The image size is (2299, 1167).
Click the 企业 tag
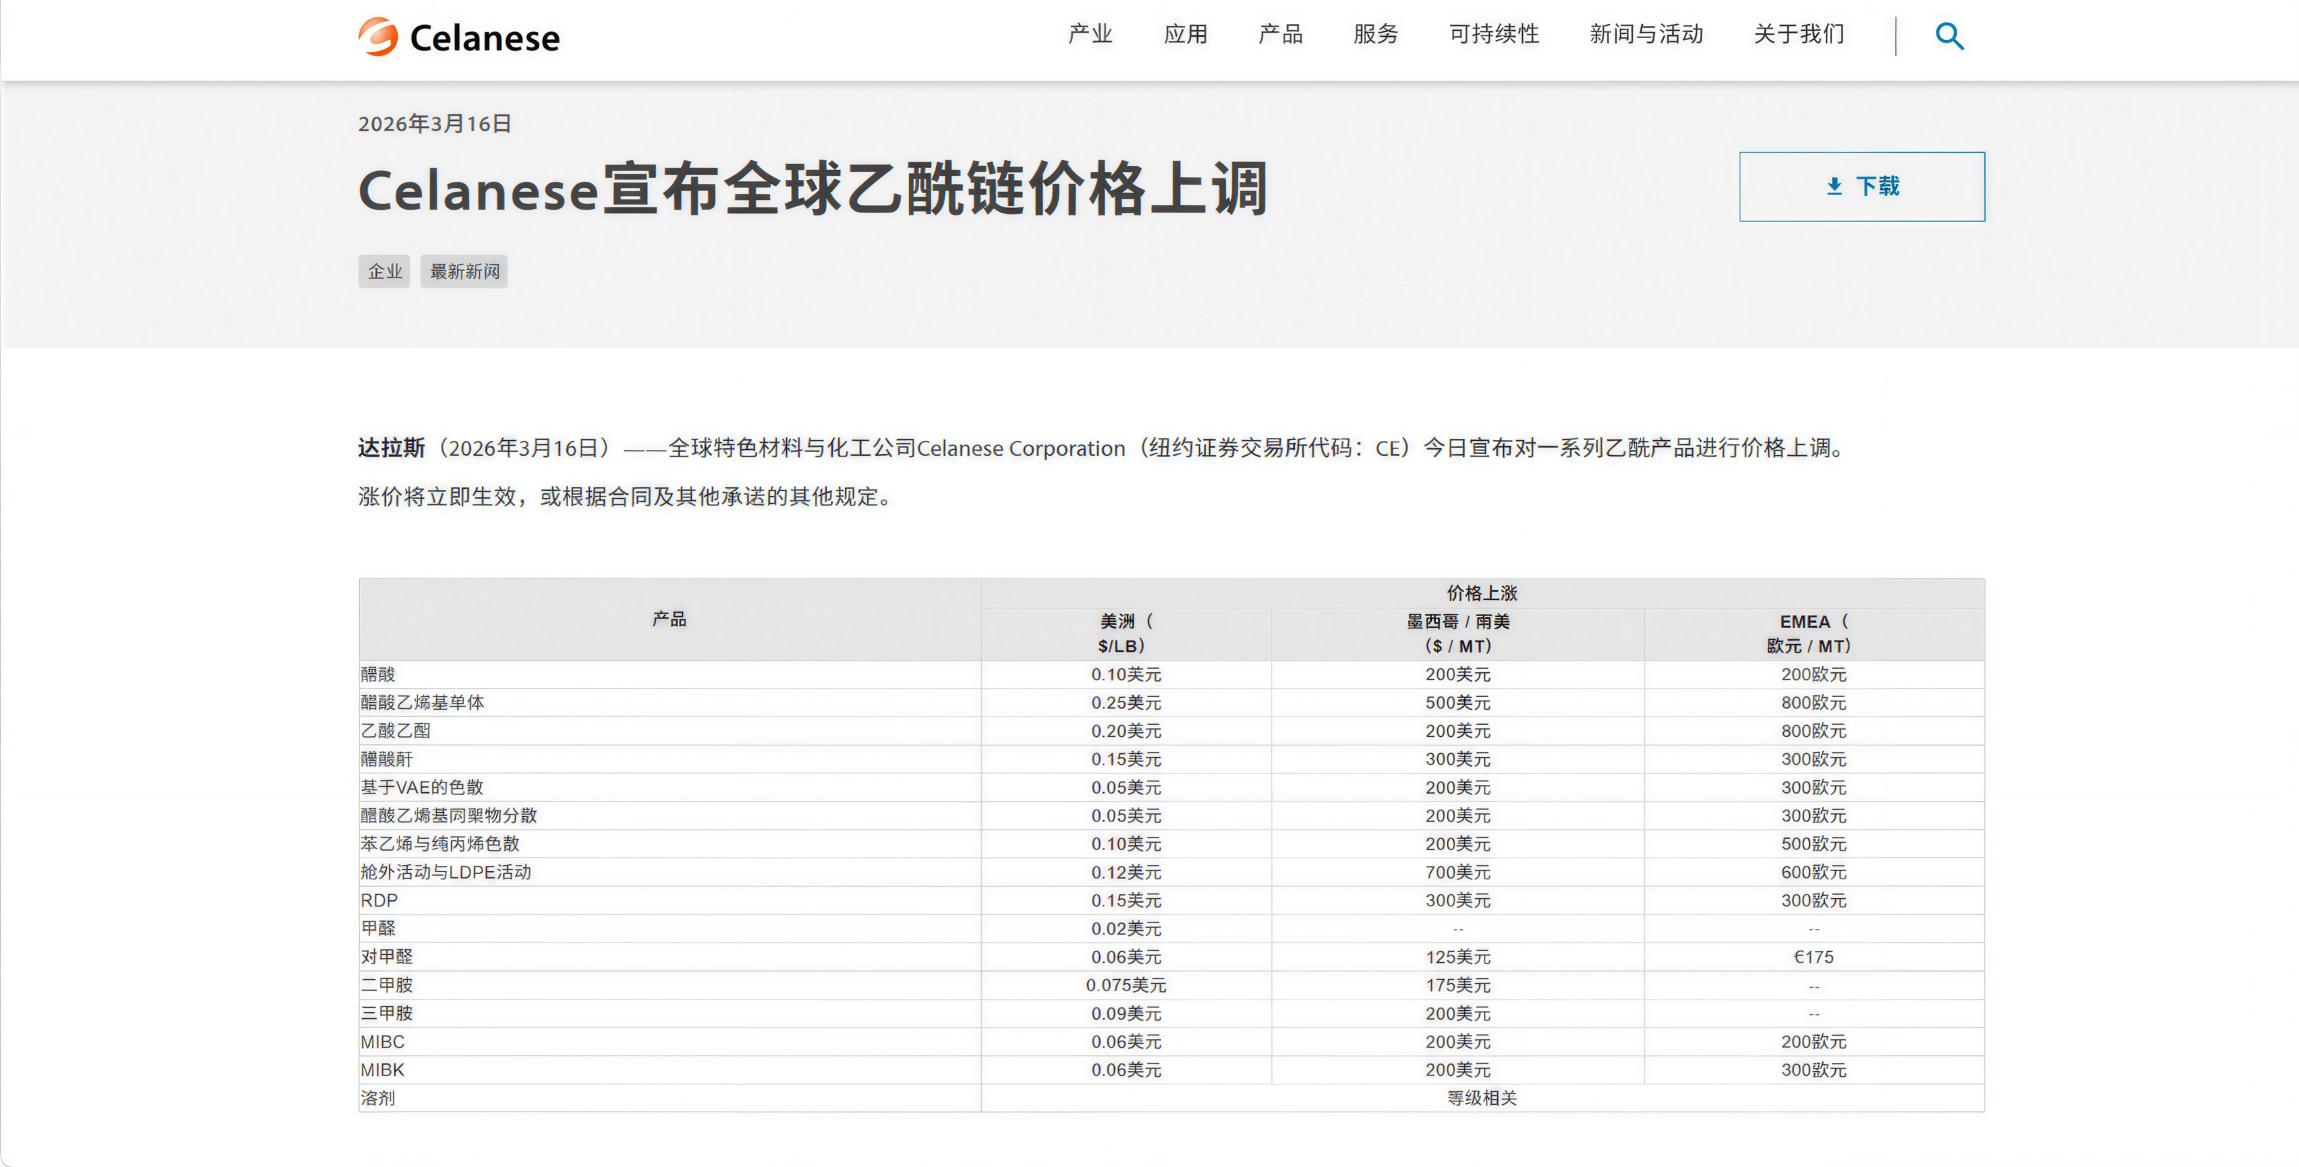tap(384, 271)
